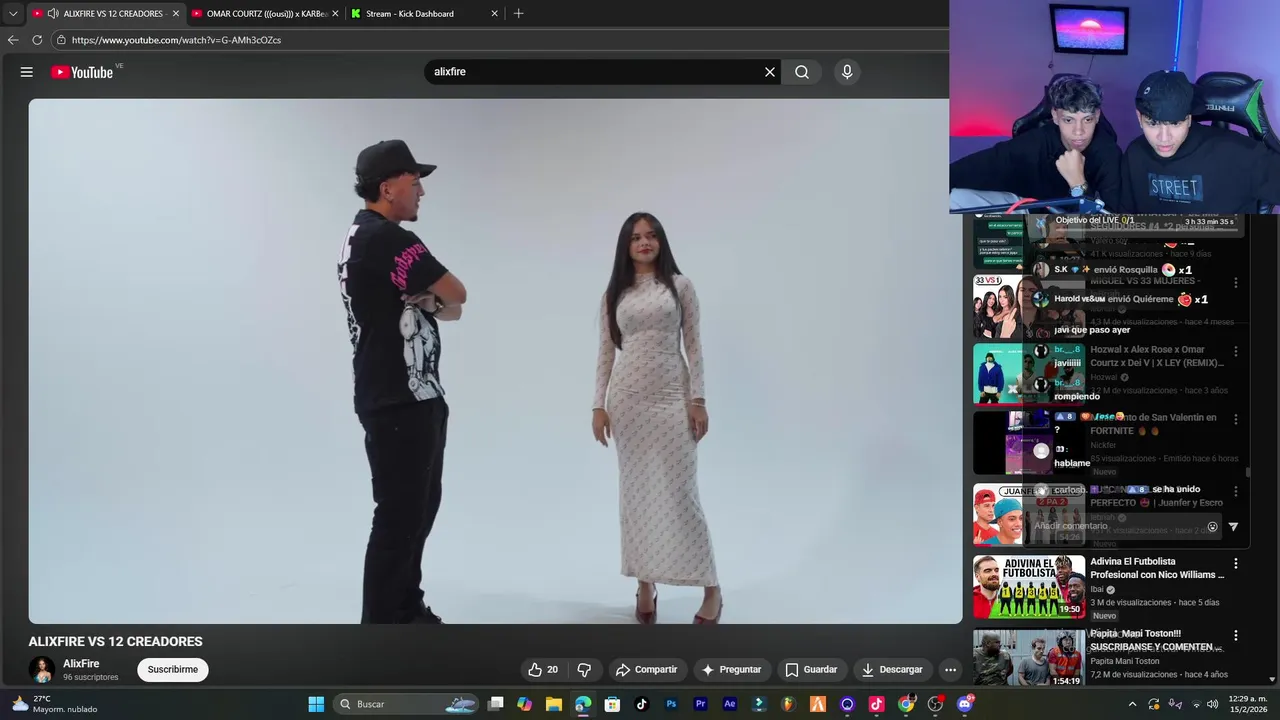
Task: Go to the YouTube home logo
Action: pyautogui.click(x=82, y=72)
